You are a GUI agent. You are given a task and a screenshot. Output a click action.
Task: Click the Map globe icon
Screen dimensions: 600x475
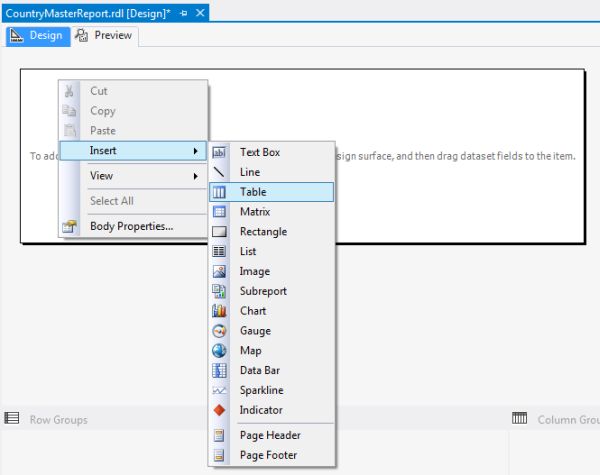(x=219, y=351)
